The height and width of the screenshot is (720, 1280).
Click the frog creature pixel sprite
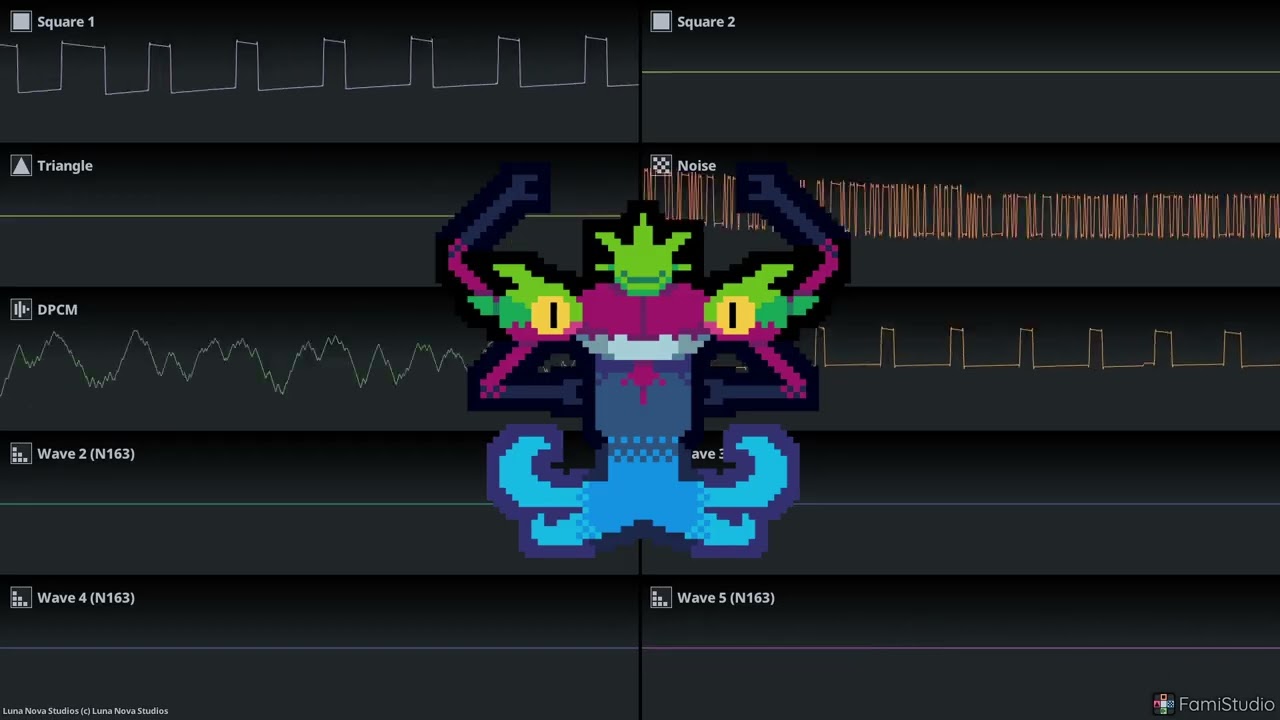click(642, 360)
